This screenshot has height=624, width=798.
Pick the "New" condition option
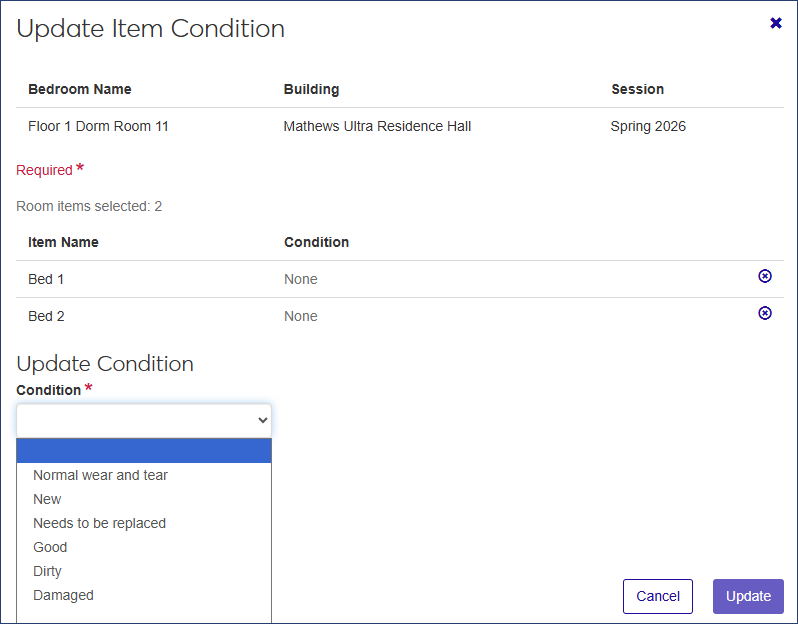pos(47,499)
